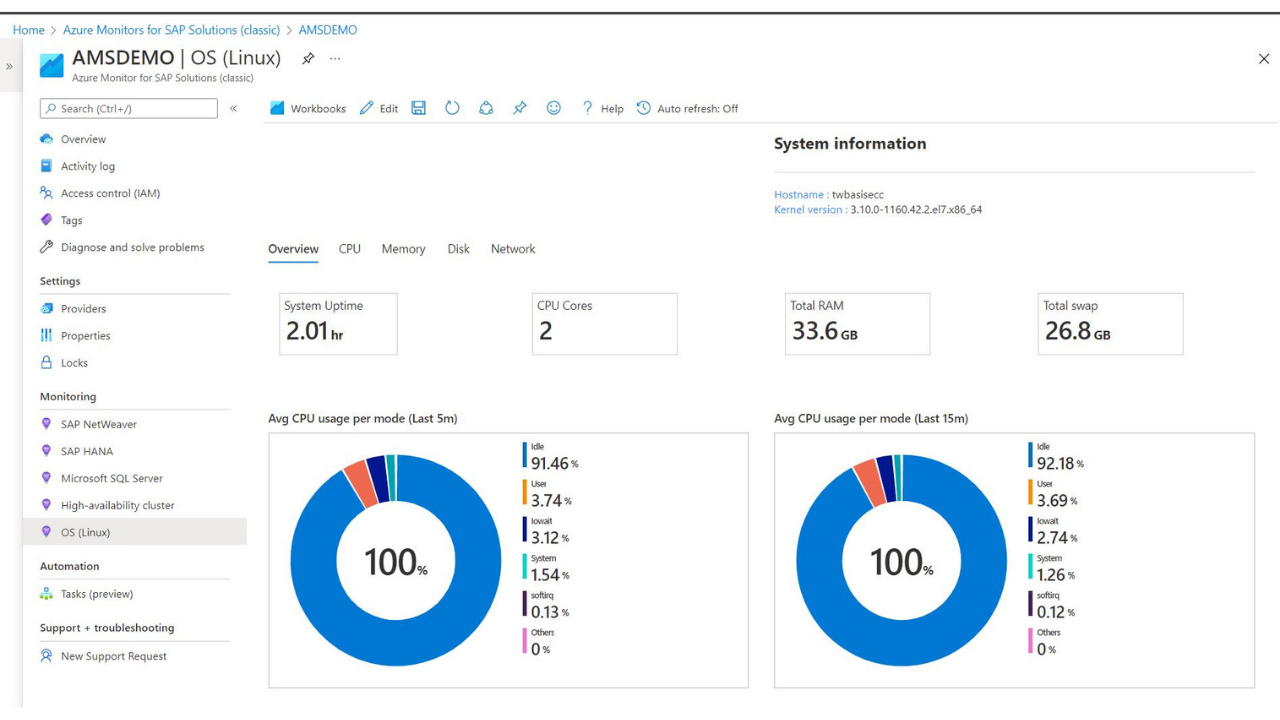Click the Locks padlock icon
Screen dimensions: 1280x720
[46, 363]
